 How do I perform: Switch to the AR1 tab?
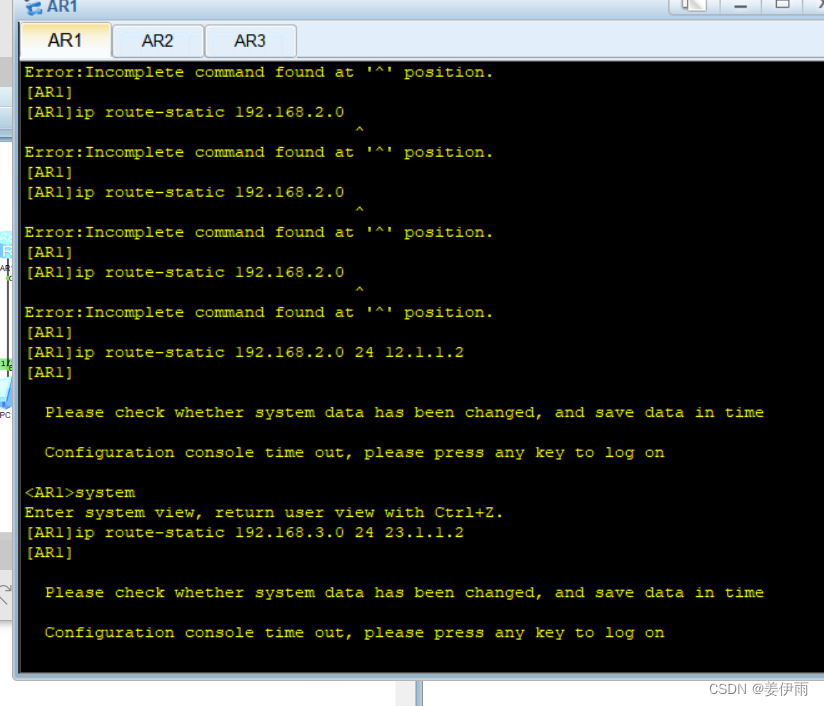coord(65,40)
